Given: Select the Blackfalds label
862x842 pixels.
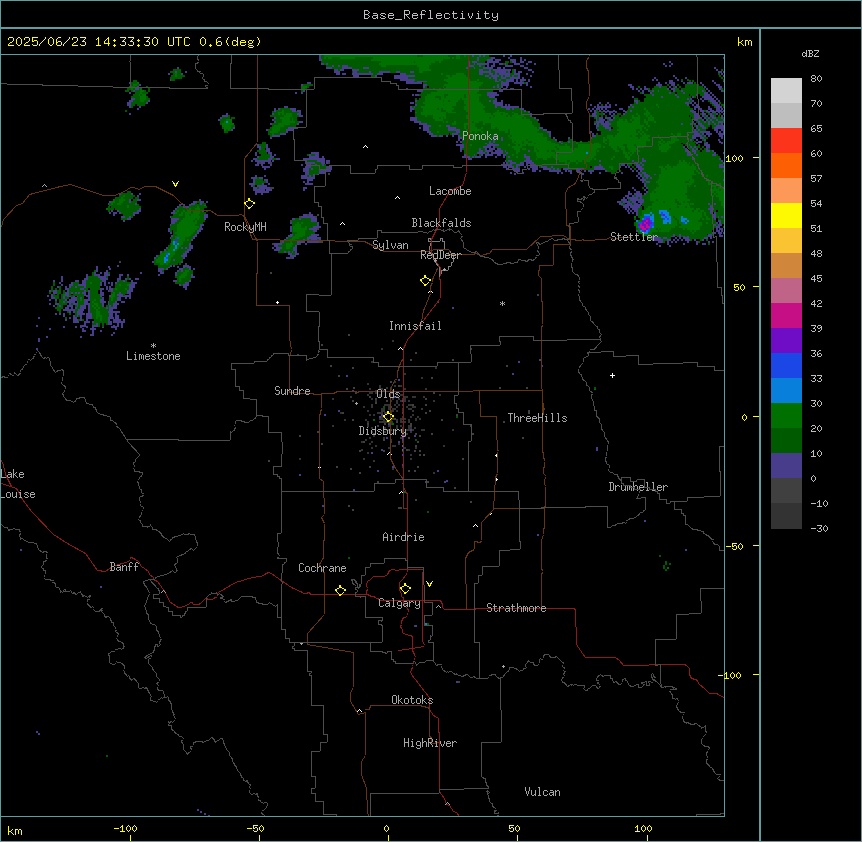Looking at the screenshot, I should (441, 223).
